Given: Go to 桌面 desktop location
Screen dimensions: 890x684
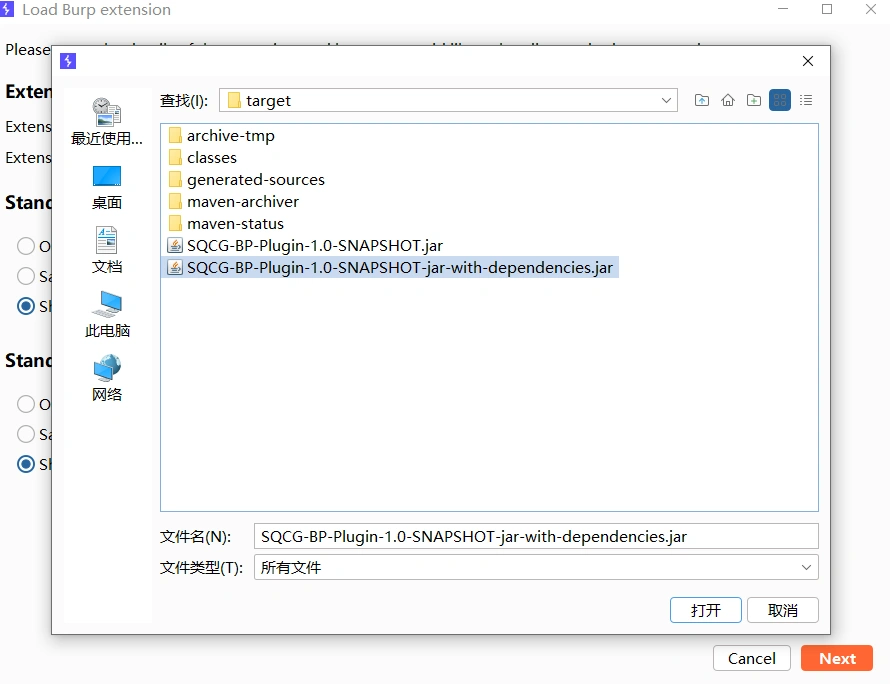Looking at the screenshot, I should tap(106, 187).
